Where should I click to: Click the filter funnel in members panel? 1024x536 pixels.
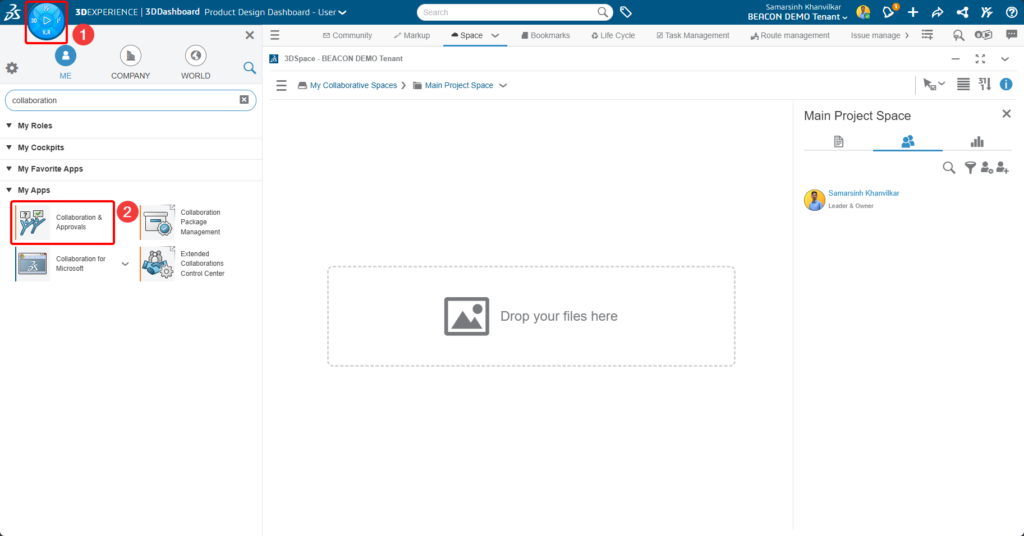tap(969, 168)
